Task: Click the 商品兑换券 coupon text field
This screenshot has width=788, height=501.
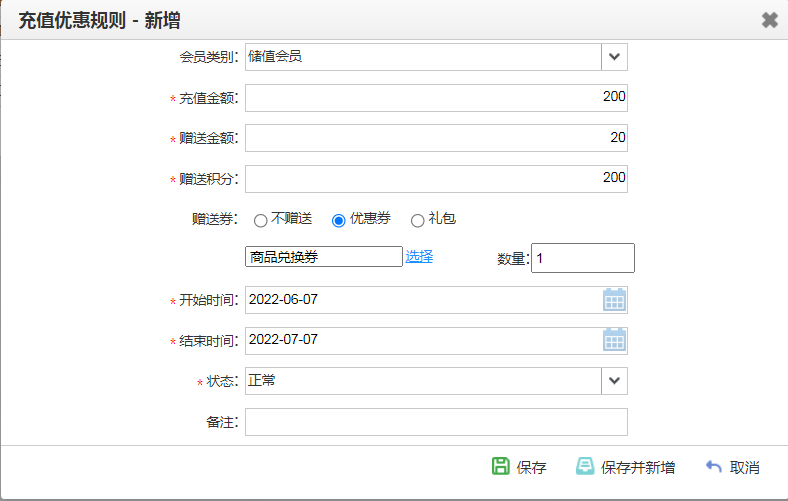Action: coord(324,257)
